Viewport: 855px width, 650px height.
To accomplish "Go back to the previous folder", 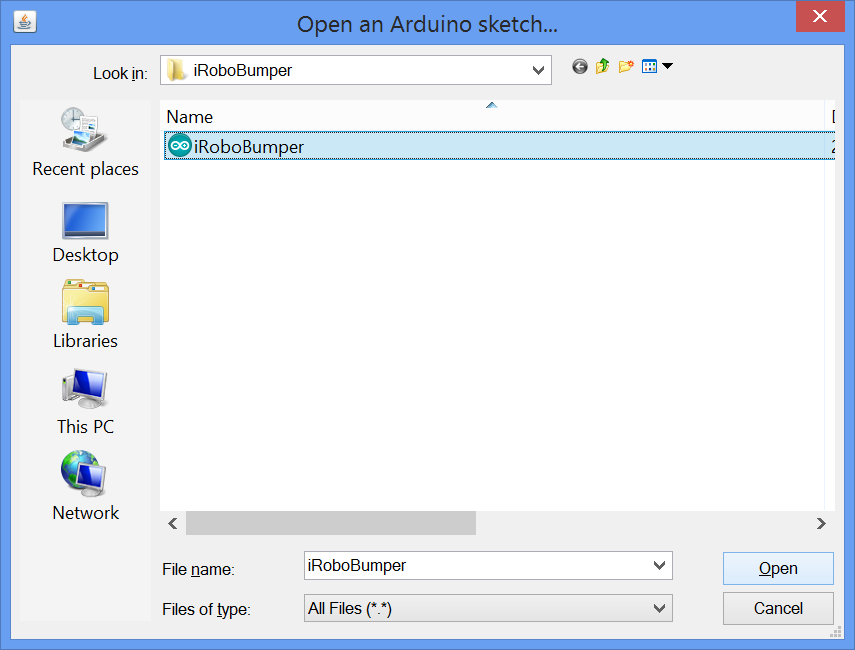I will (579, 67).
